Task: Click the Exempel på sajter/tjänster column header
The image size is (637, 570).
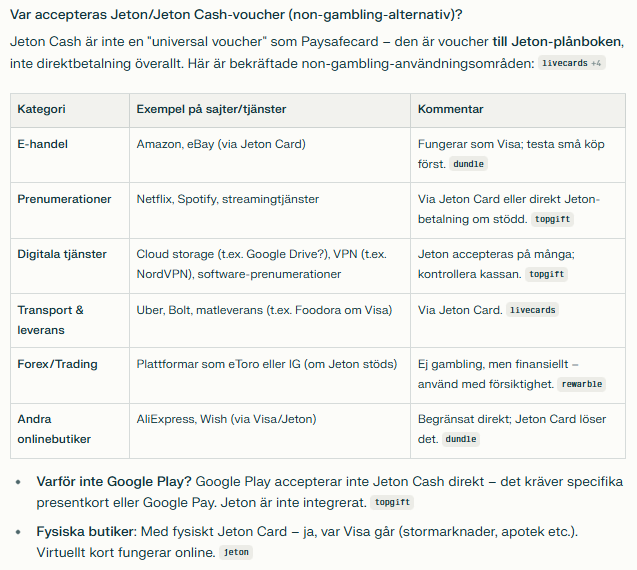Action: click(x=270, y=110)
